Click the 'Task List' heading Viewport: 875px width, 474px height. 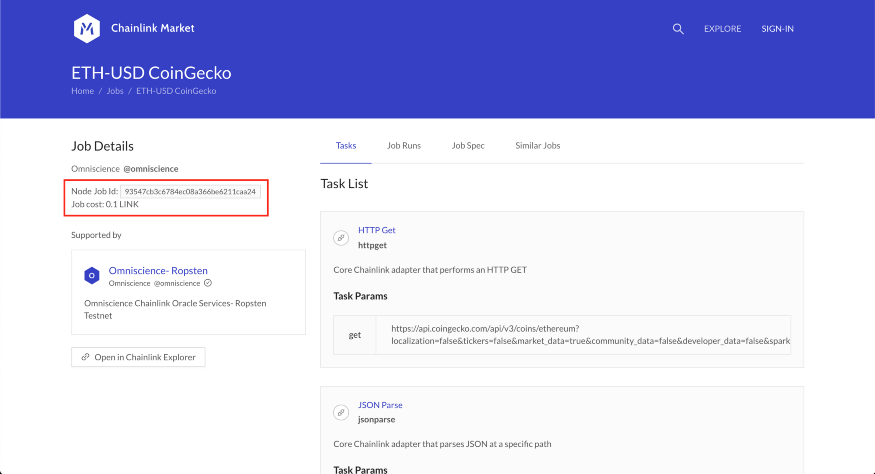click(344, 184)
